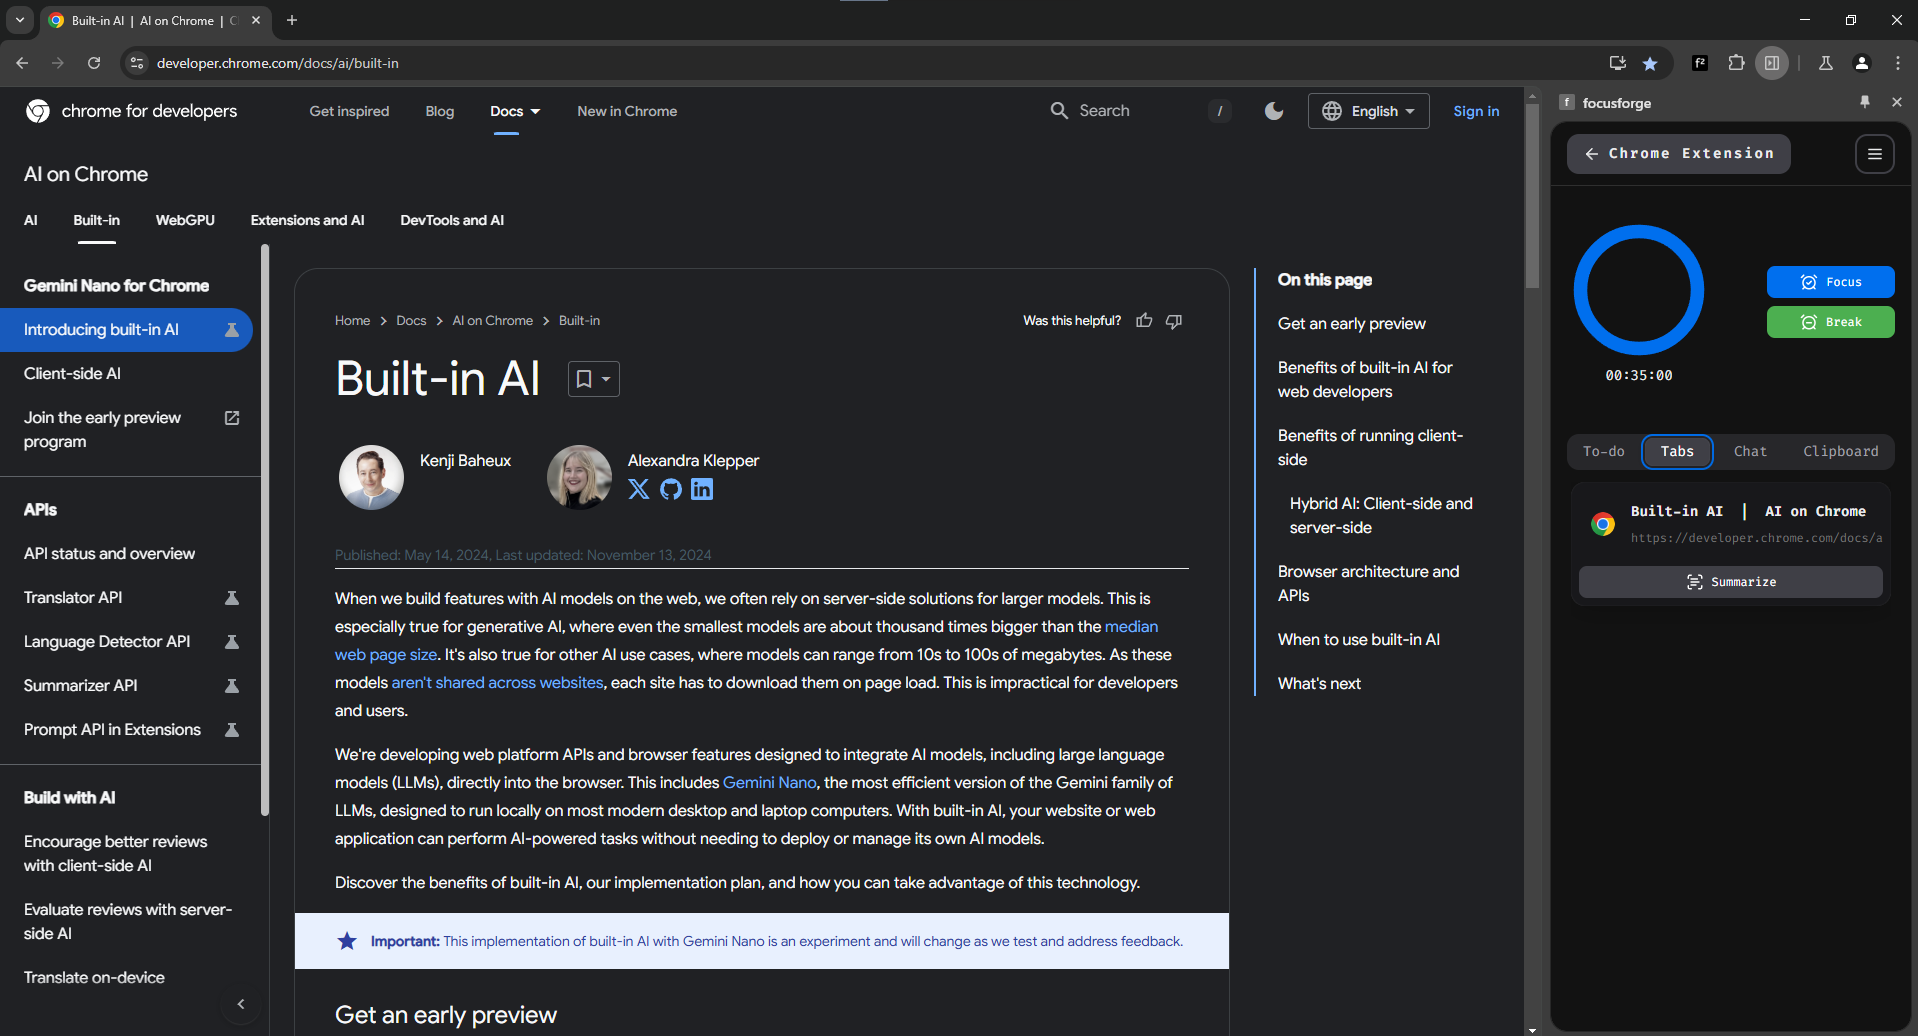
Task: Open the site information icon in address bar
Action: (x=137, y=63)
